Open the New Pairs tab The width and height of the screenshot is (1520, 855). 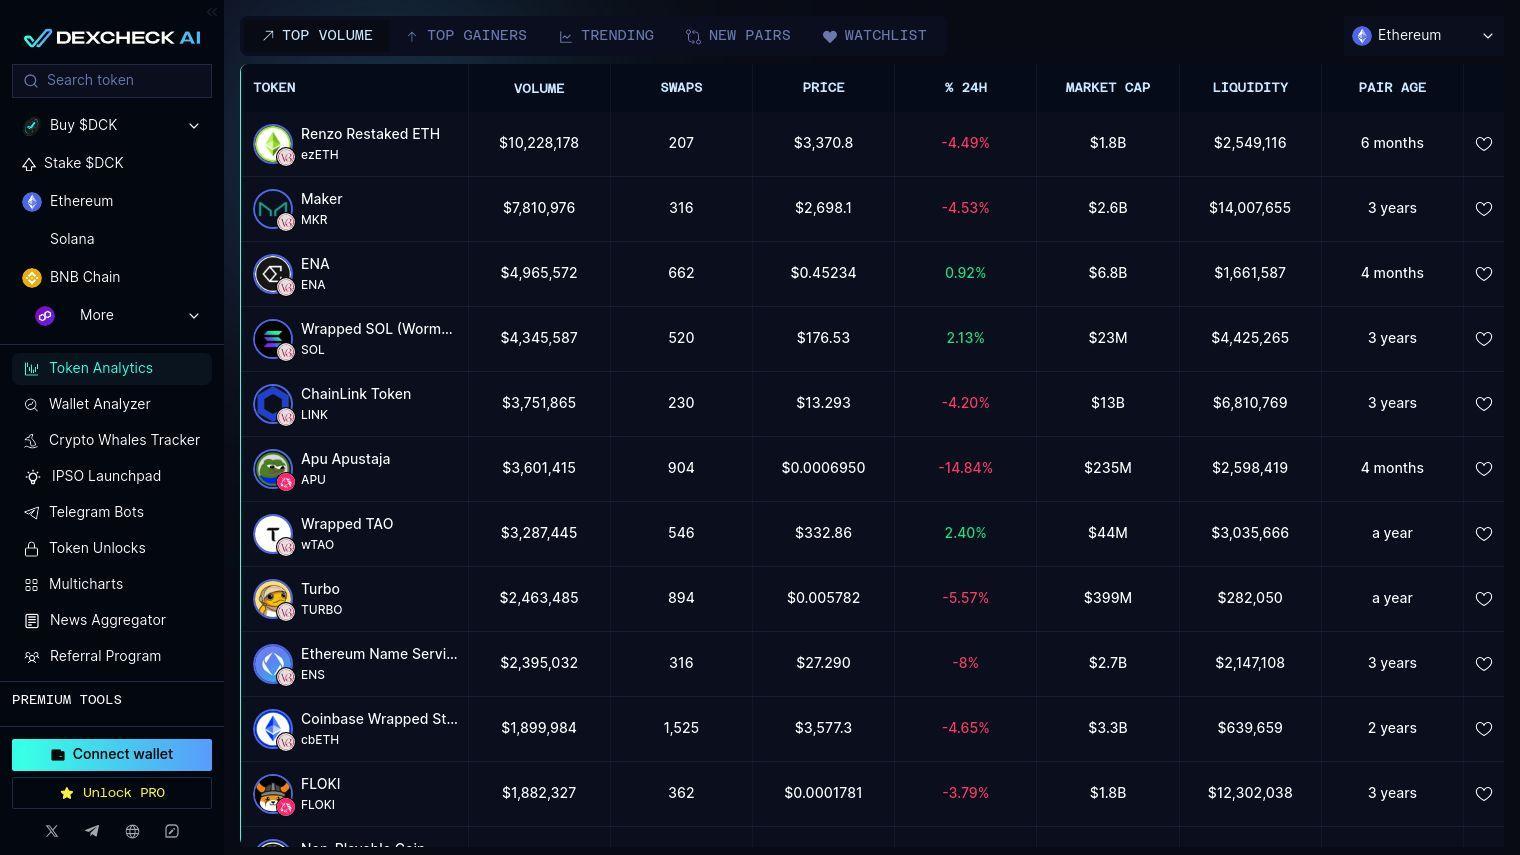click(x=738, y=36)
